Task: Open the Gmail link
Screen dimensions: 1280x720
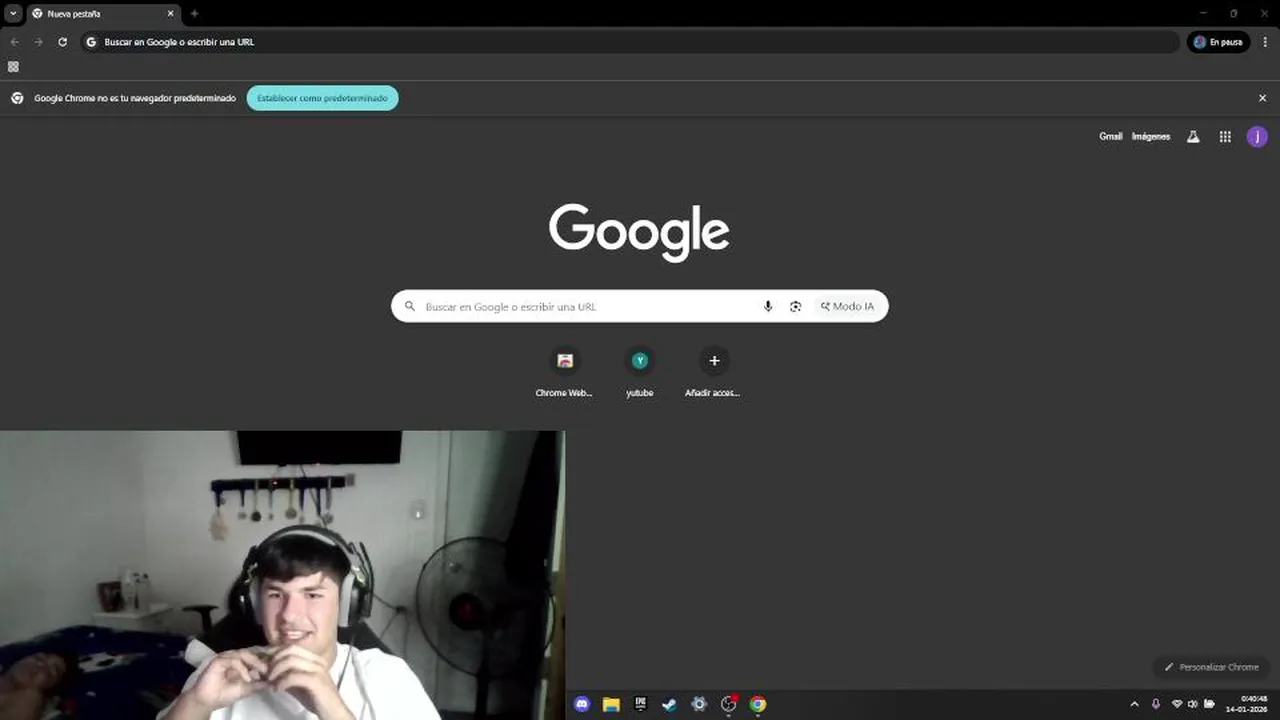Action: [1110, 137]
